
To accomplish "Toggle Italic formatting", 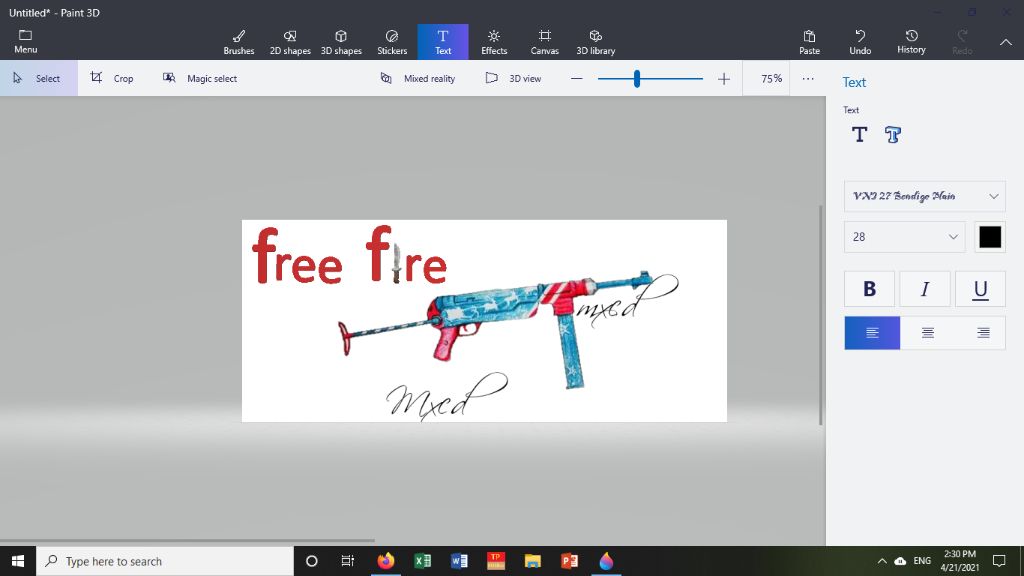I will (x=925, y=289).
